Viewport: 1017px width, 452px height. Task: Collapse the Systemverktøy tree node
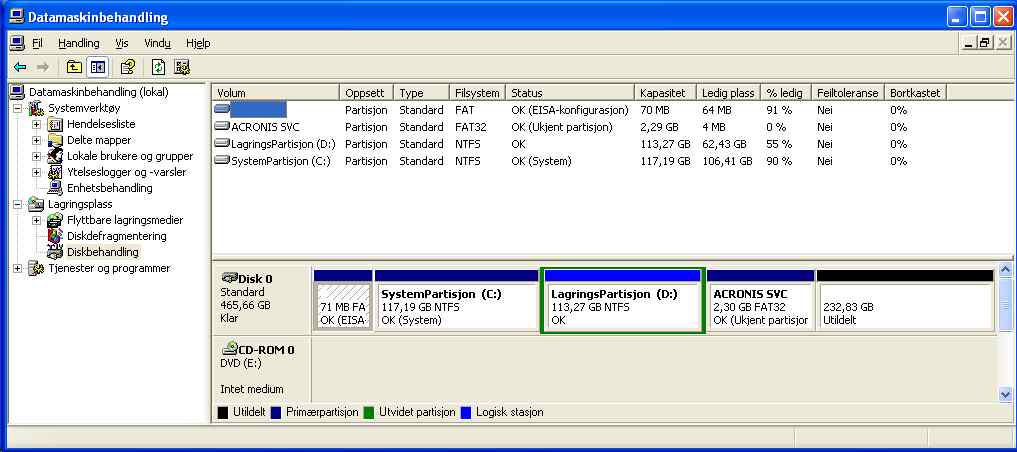(18, 108)
